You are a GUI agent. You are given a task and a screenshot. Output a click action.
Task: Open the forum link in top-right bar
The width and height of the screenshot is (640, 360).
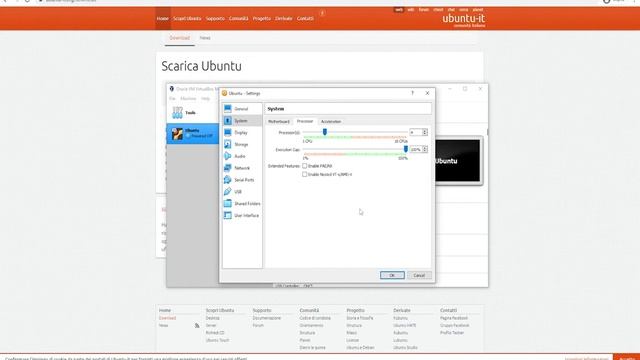click(424, 9)
